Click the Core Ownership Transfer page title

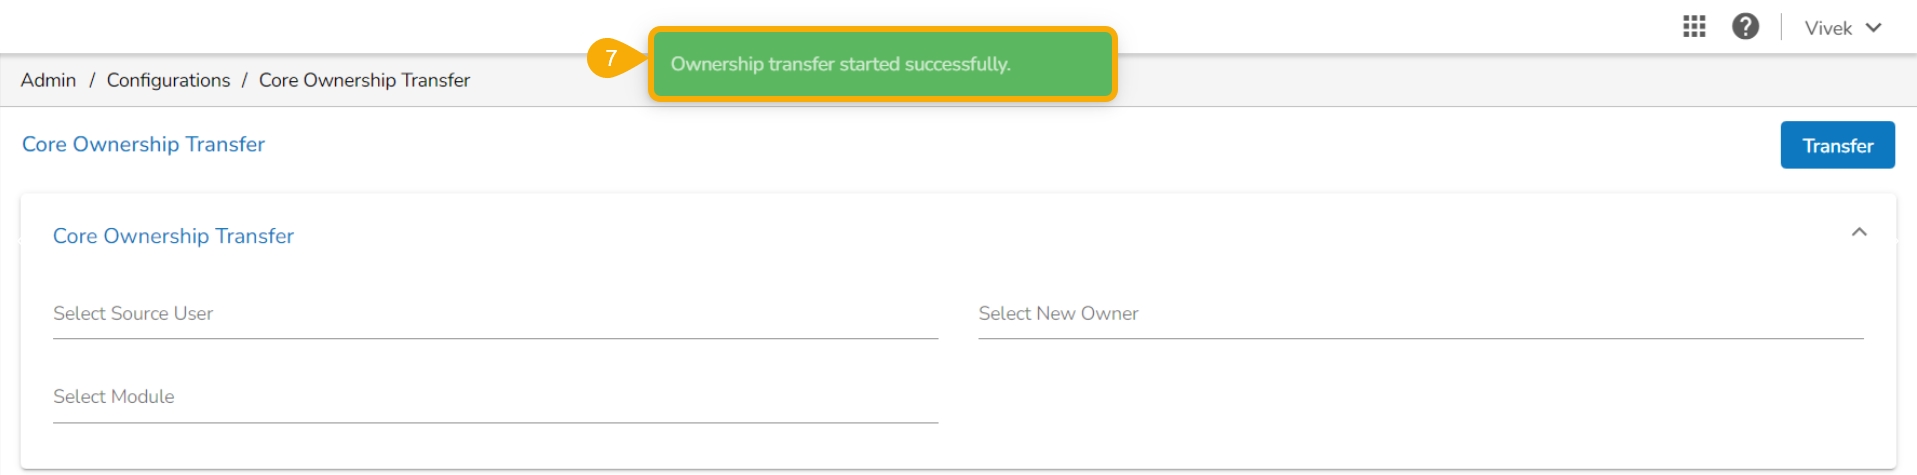[143, 144]
